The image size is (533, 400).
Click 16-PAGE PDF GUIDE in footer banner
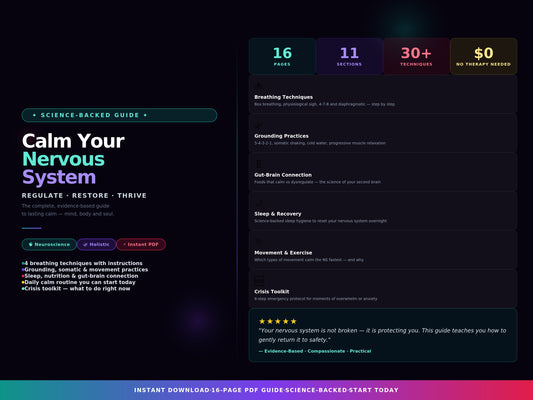(x=247, y=390)
